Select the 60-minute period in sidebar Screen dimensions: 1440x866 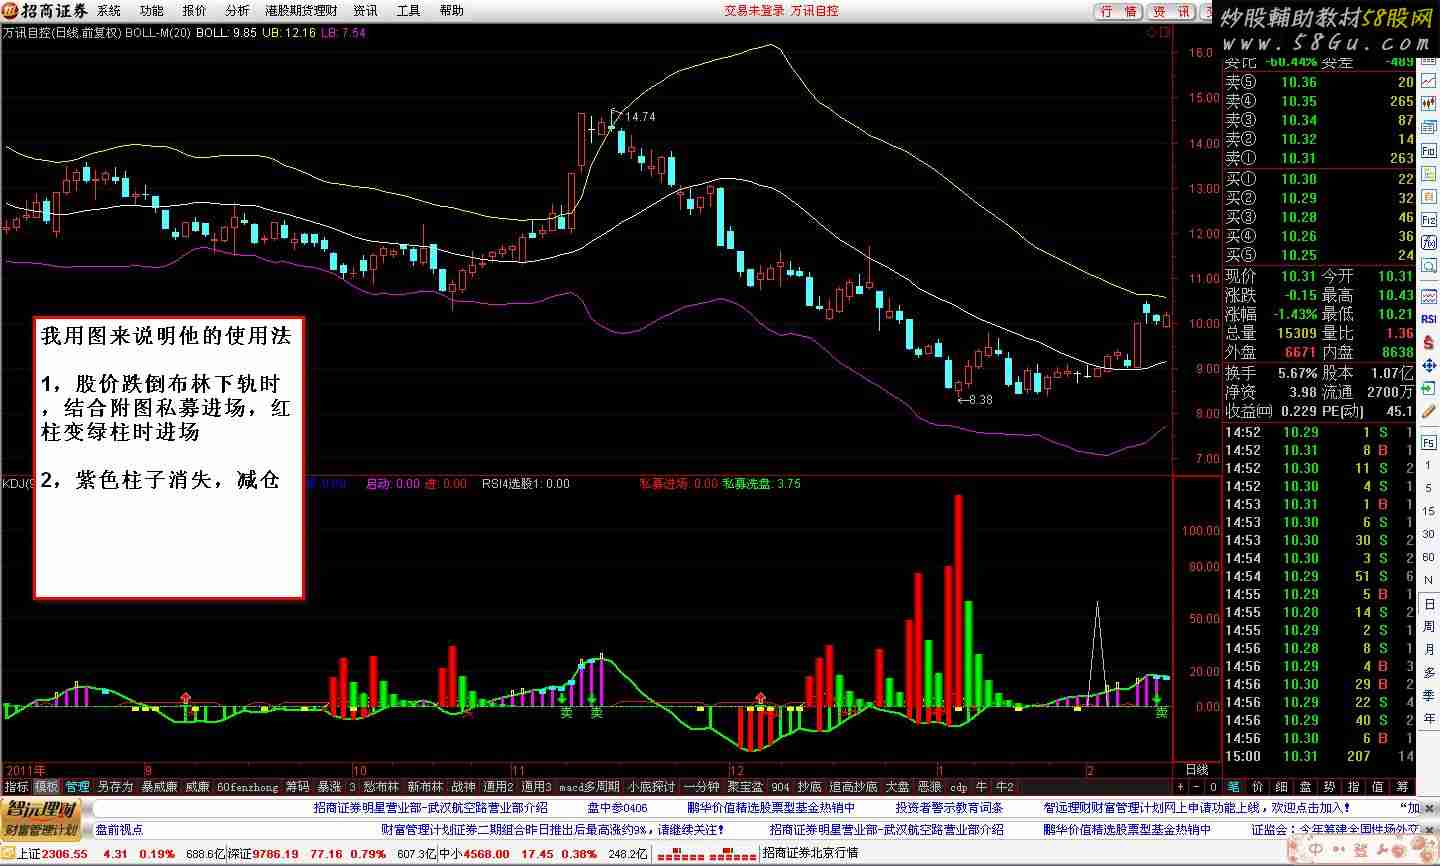click(1429, 557)
